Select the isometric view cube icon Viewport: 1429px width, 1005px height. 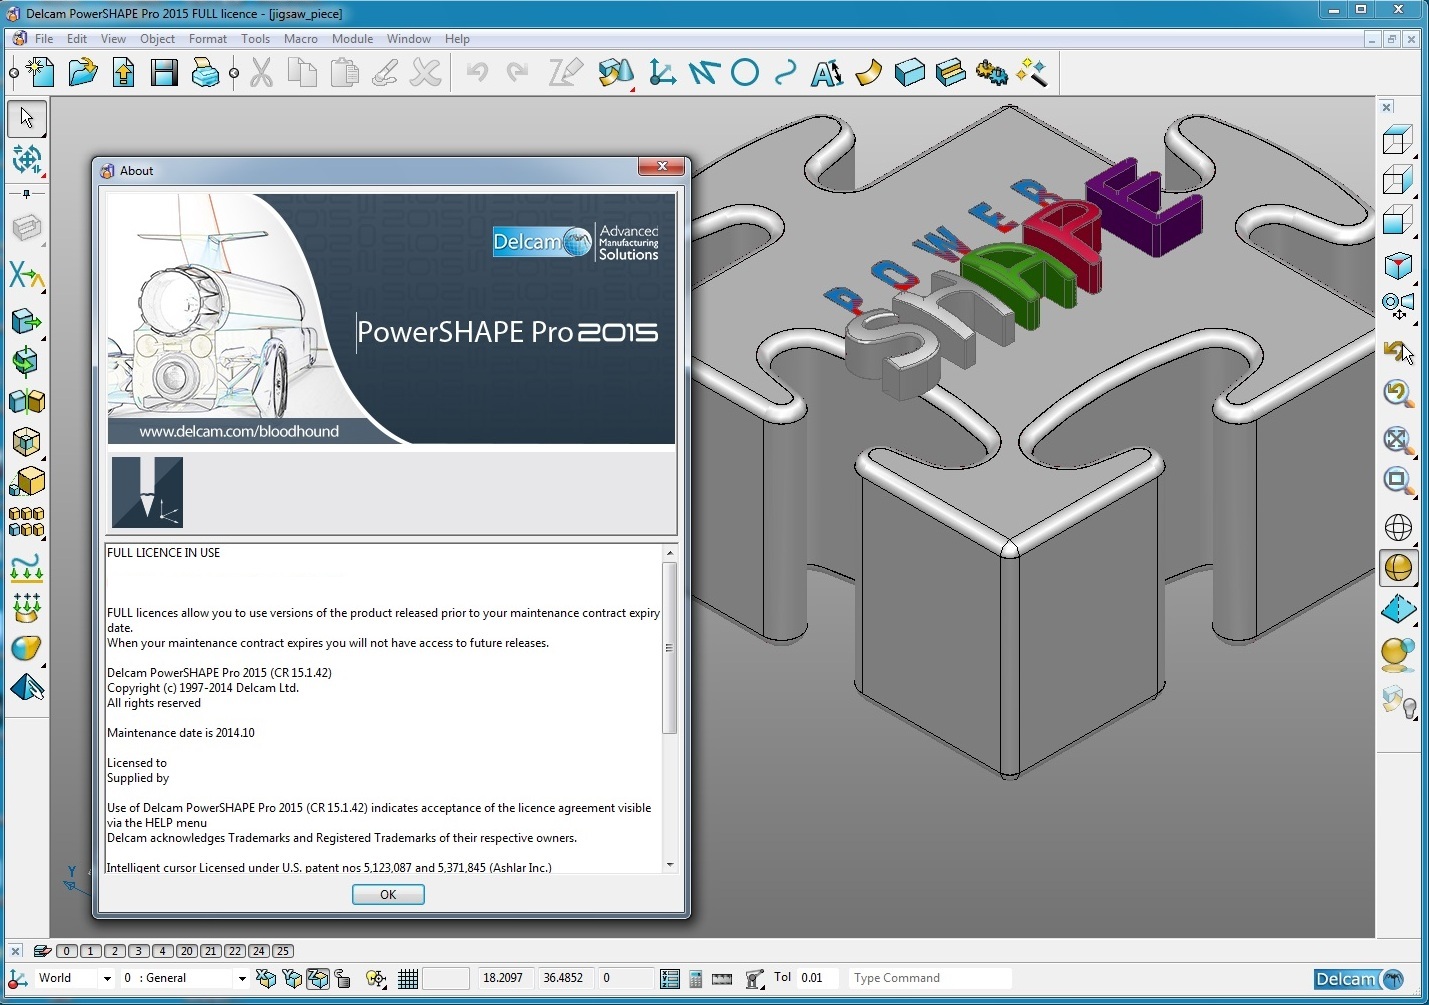pyautogui.click(x=1398, y=265)
